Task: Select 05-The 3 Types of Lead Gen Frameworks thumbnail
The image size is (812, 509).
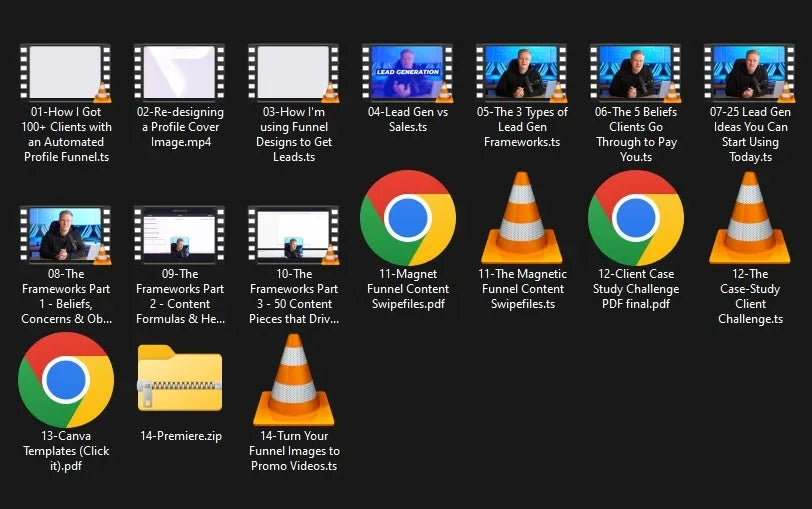Action: tap(521, 73)
